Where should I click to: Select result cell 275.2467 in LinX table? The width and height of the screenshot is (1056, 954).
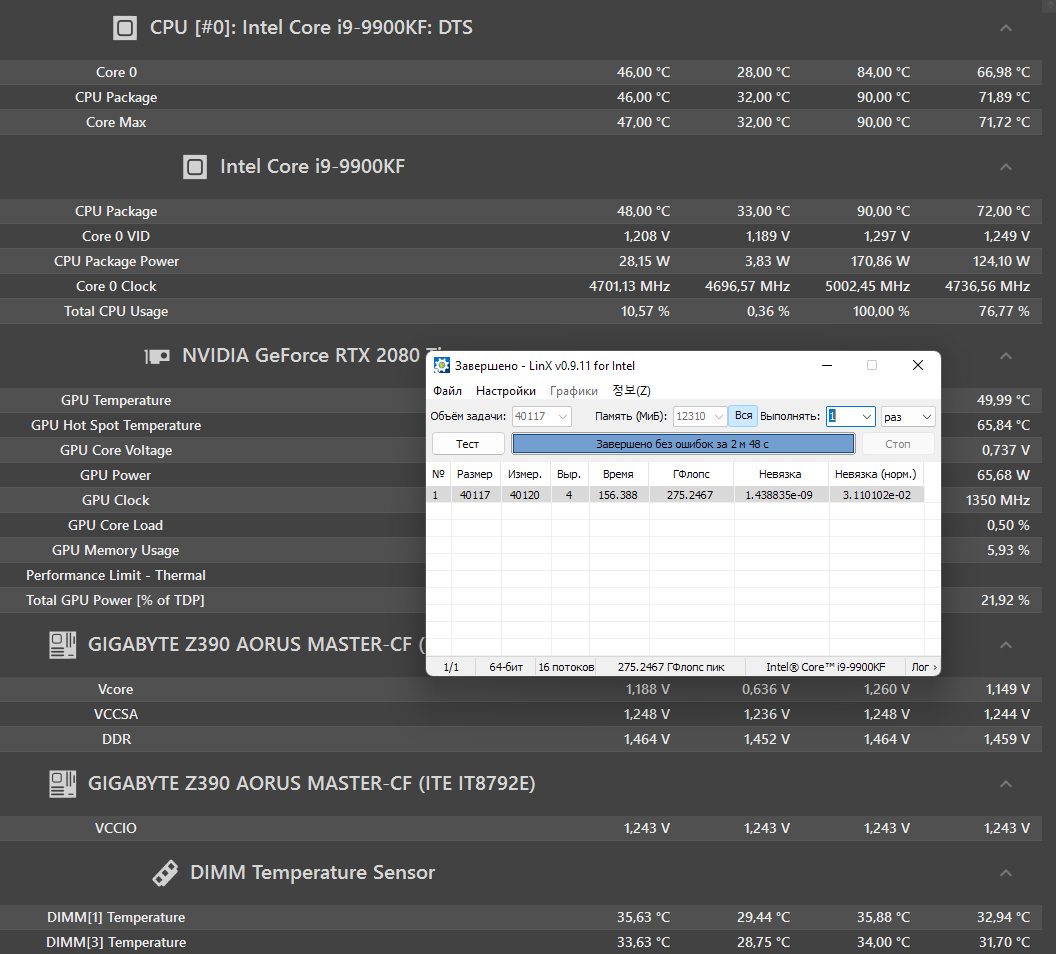pos(690,496)
